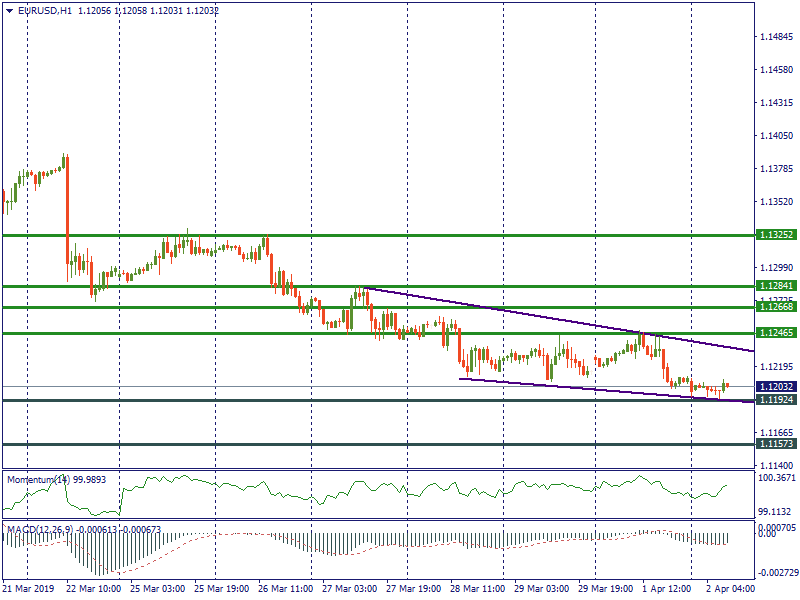800x600 pixels.
Task: Select the lower purple wedge trendline
Action: pos(600,389)
